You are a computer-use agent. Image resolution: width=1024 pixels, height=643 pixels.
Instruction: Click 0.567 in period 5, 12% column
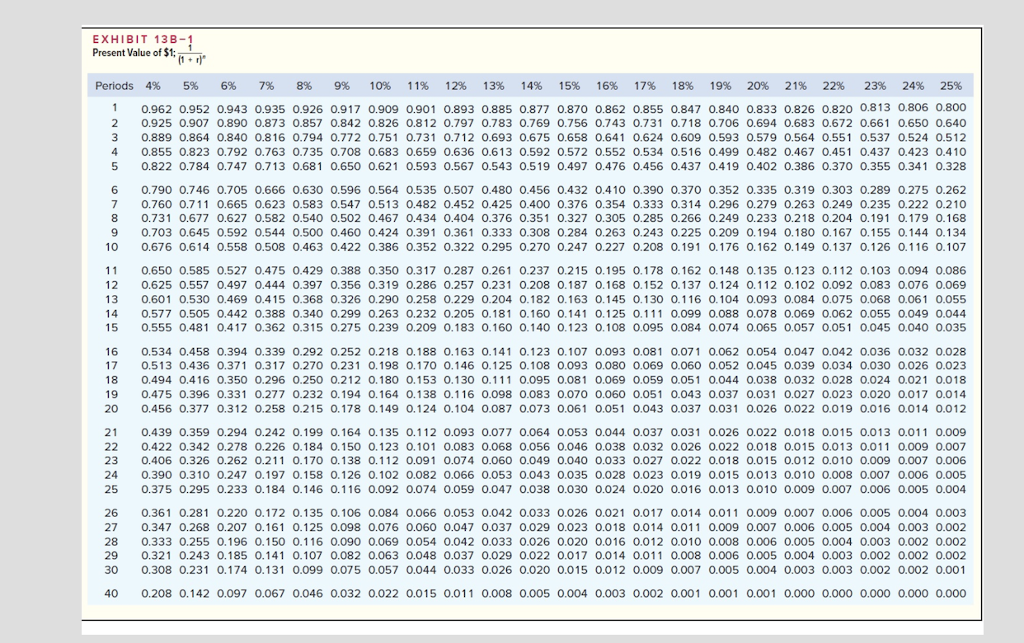tap(459, 166)
